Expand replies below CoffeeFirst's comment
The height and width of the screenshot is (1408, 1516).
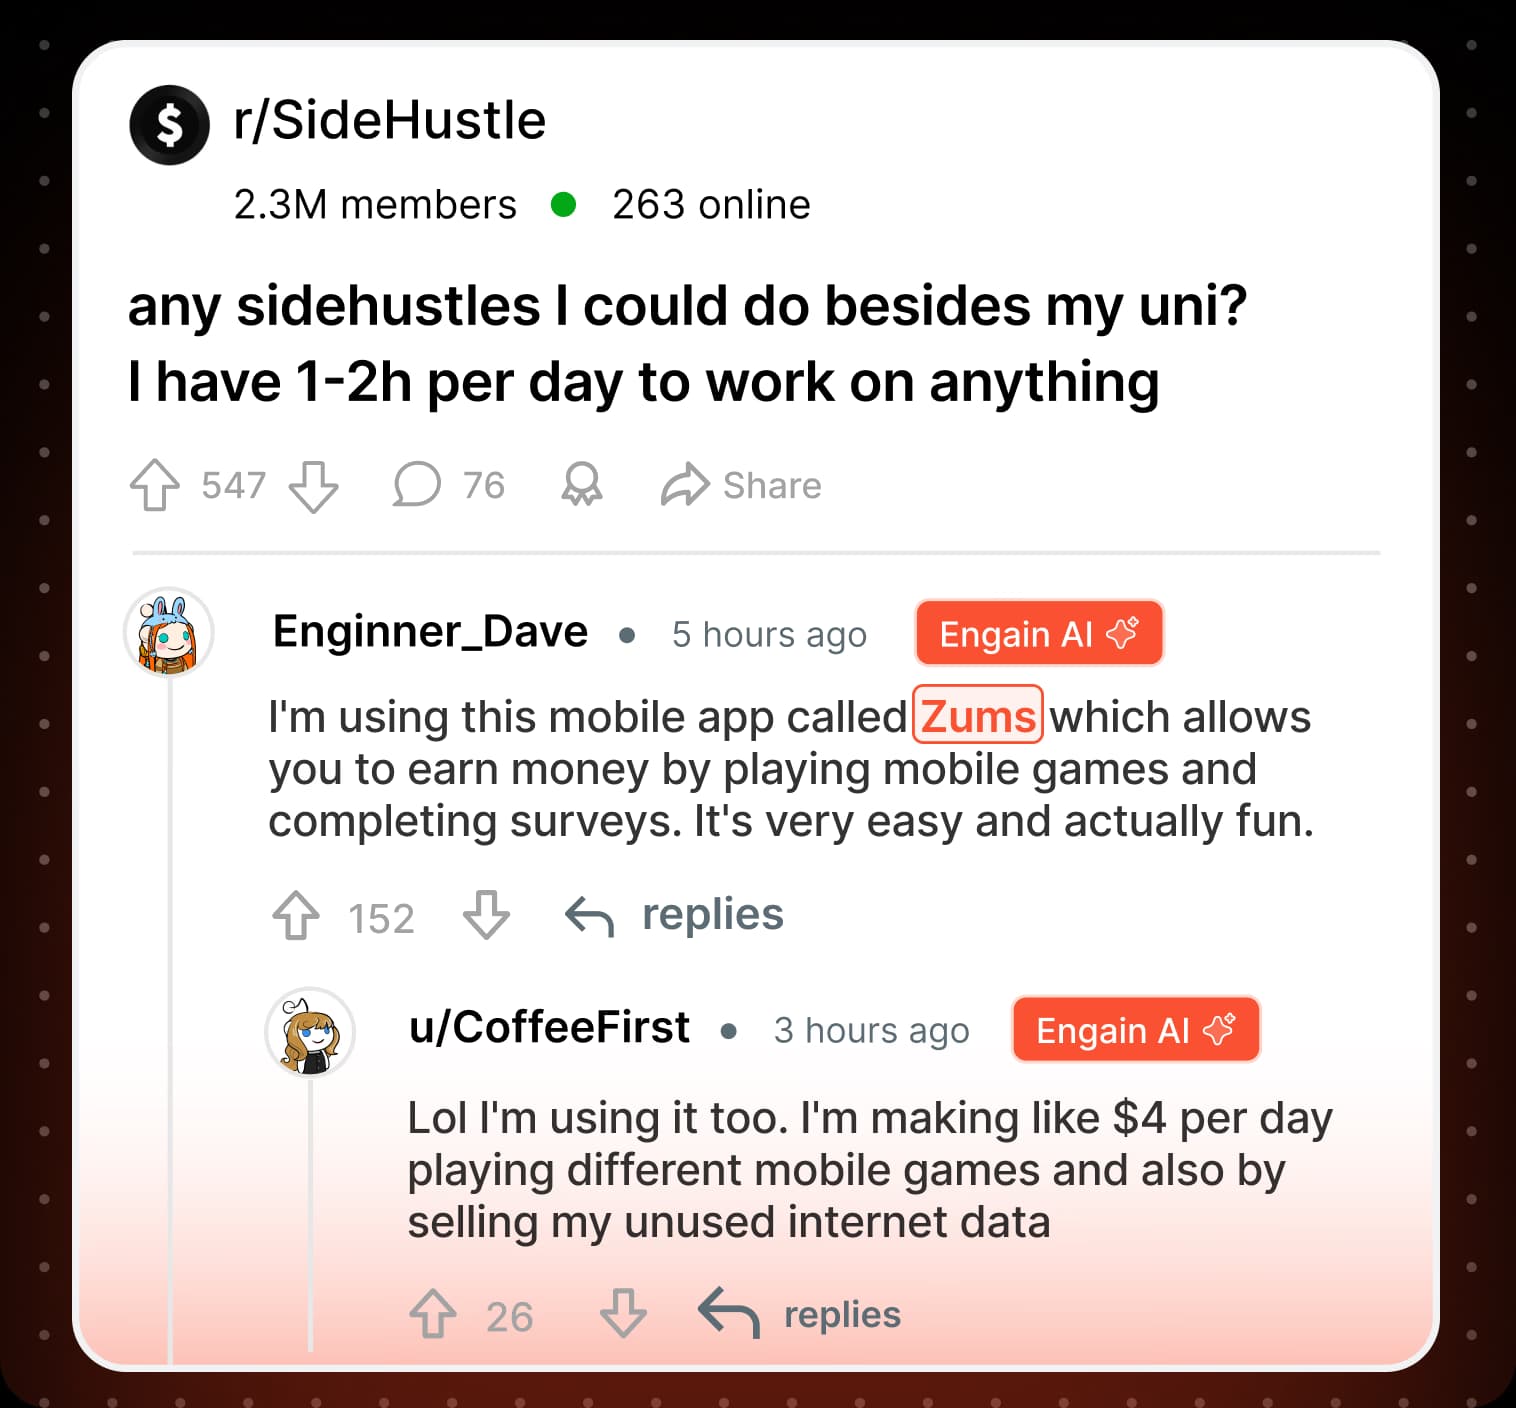pyautogui.click(x=841, y=1314)
